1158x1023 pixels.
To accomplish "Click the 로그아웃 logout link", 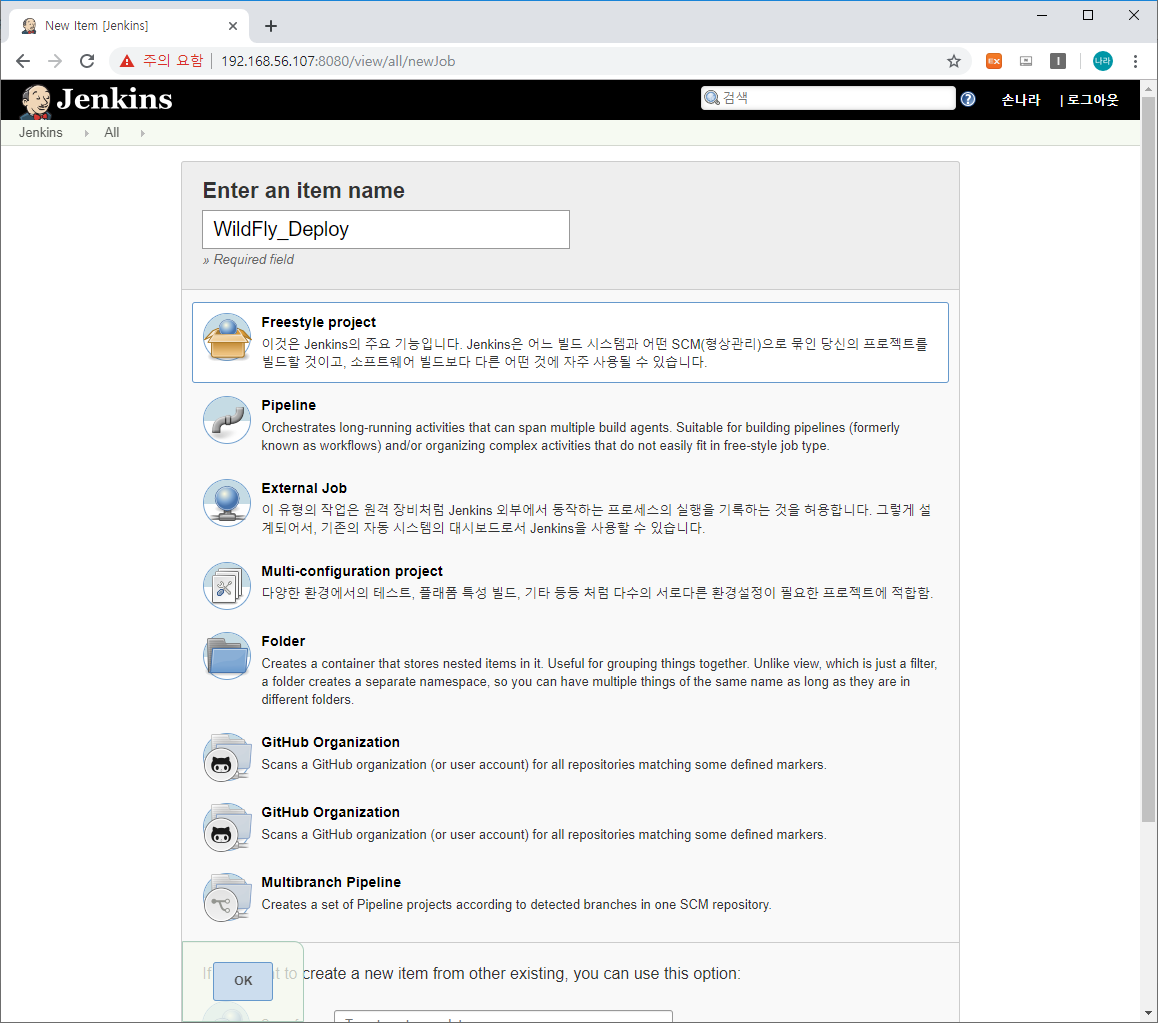I will click(1092, 100).
